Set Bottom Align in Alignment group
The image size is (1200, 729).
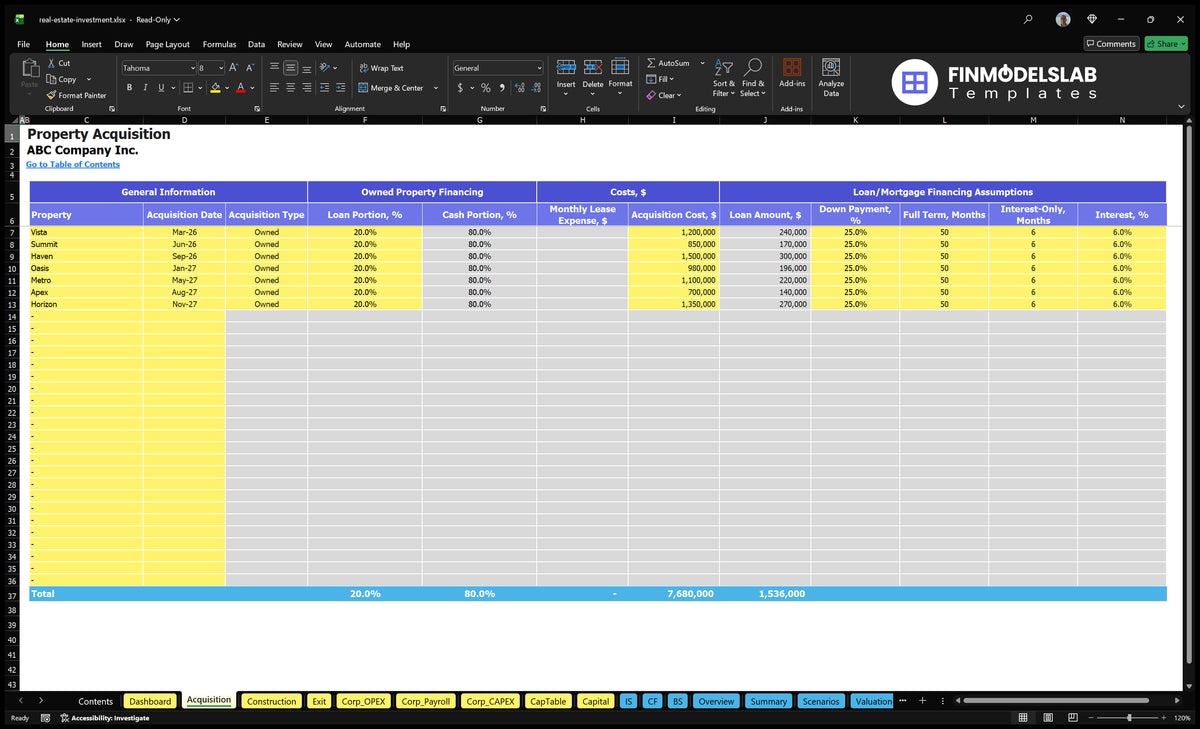point(307,68)
